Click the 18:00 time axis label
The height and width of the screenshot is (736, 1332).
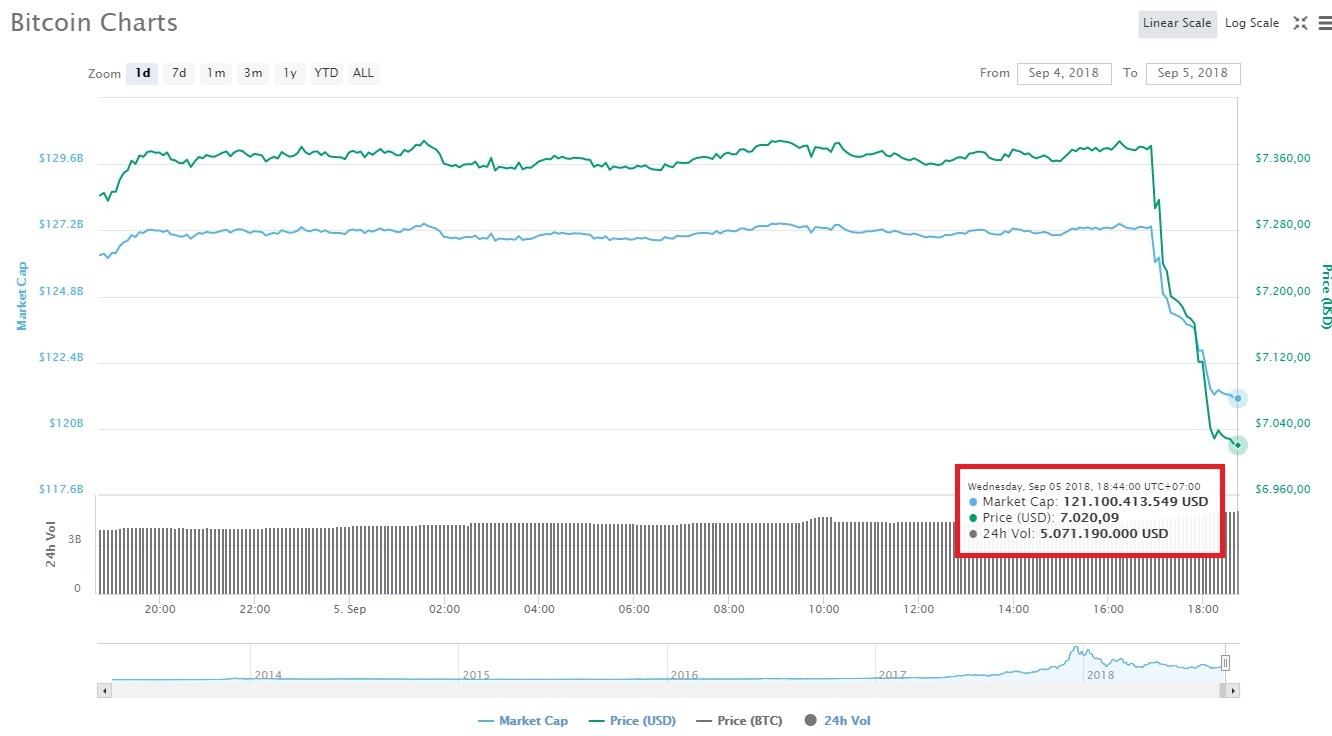click(1202, 609)
